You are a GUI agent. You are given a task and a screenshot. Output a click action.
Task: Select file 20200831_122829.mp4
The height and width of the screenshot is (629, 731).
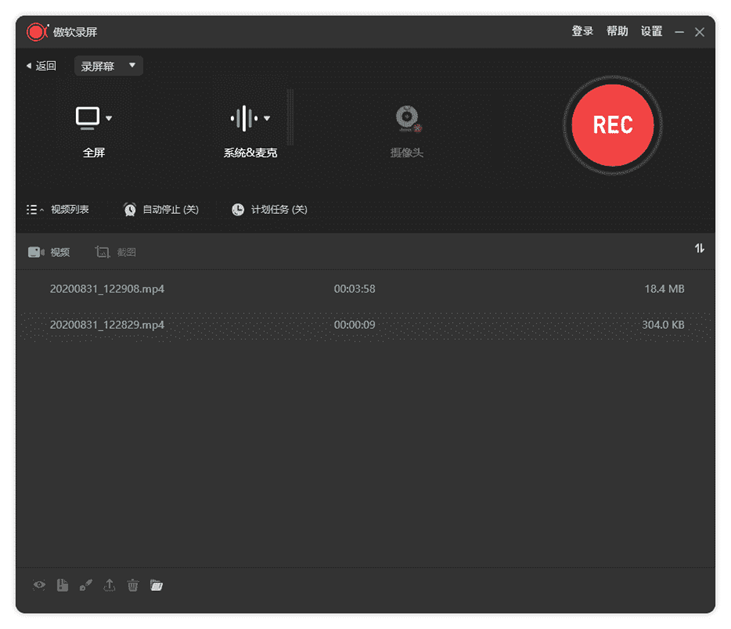[x=366, y=325]
